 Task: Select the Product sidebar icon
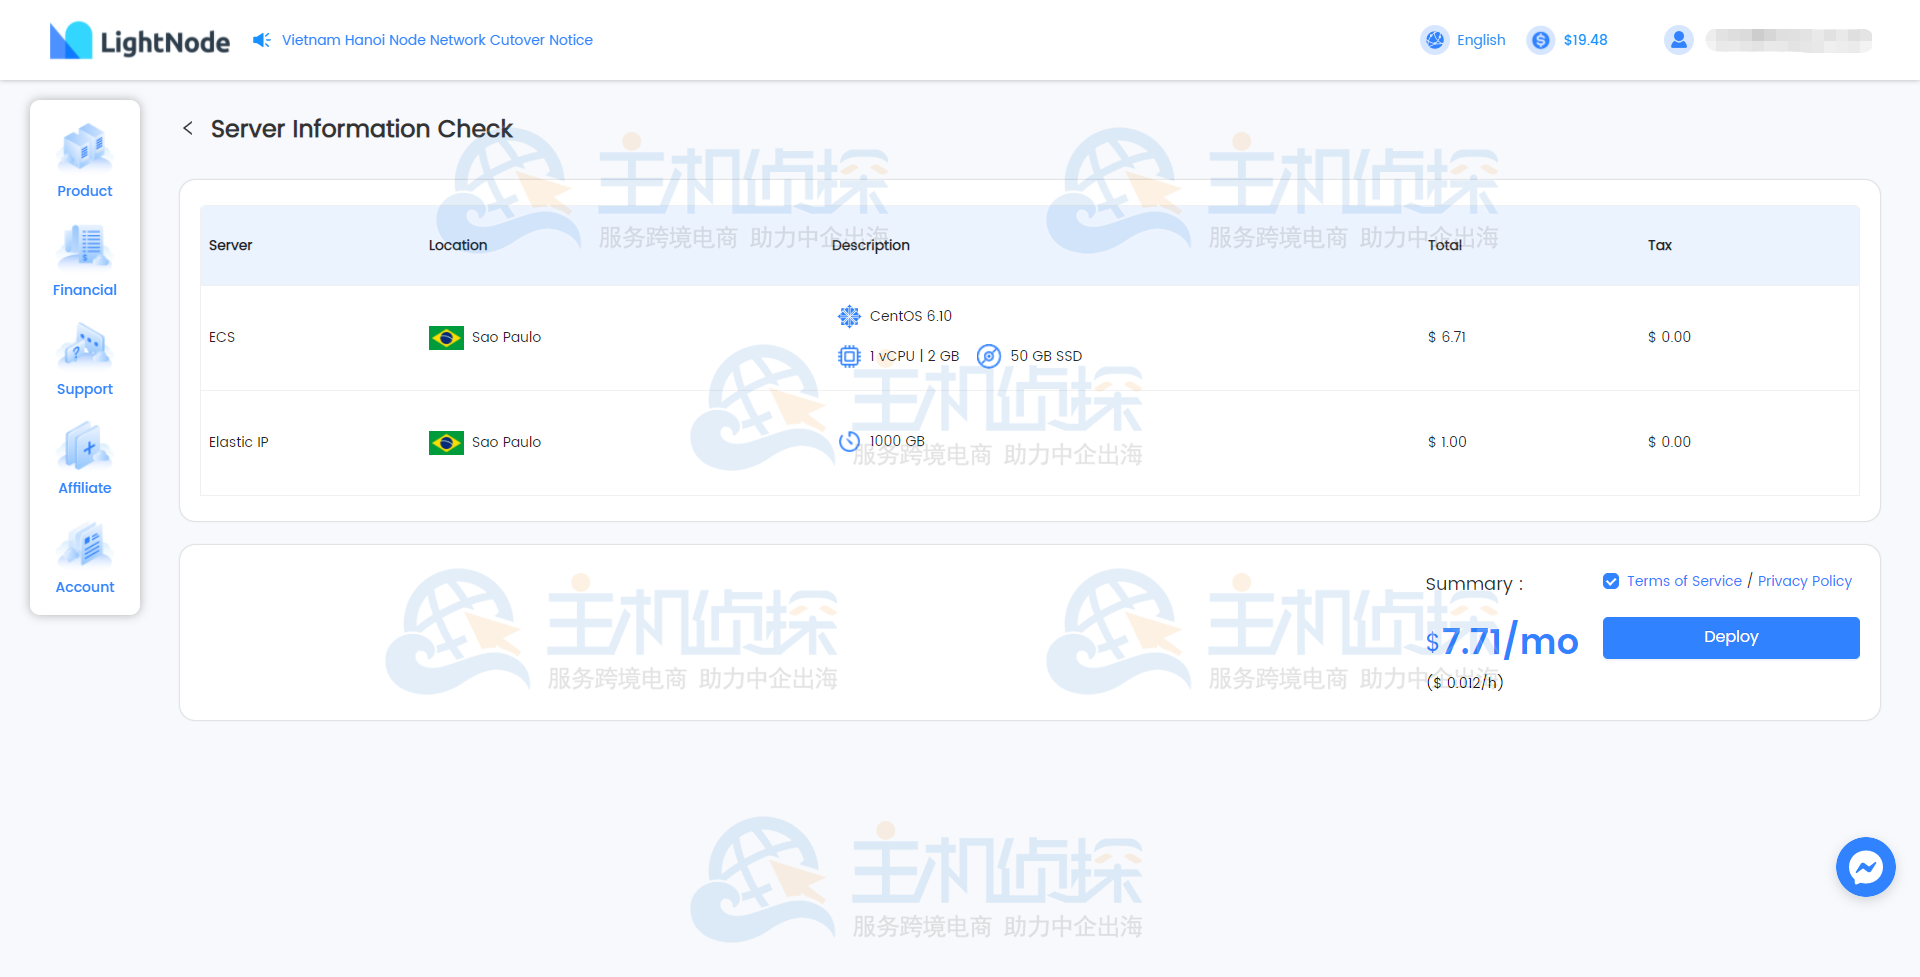click(84, 148)
